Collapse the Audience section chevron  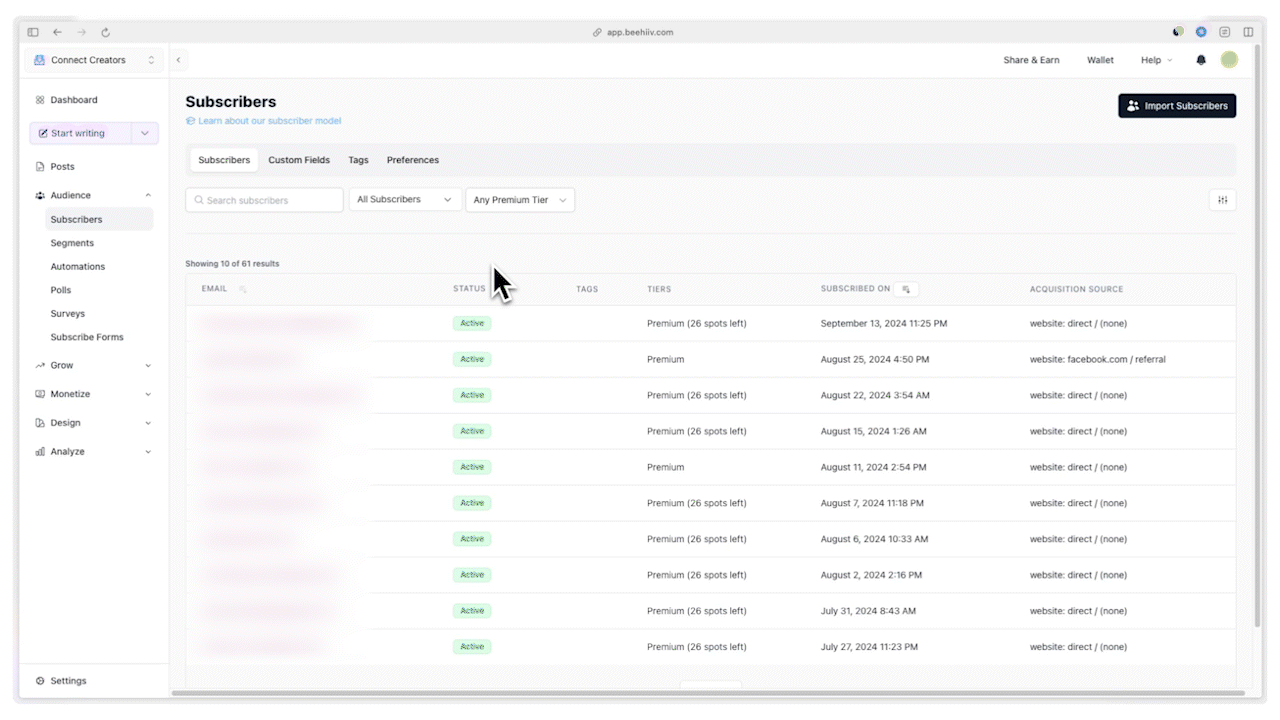148,196
